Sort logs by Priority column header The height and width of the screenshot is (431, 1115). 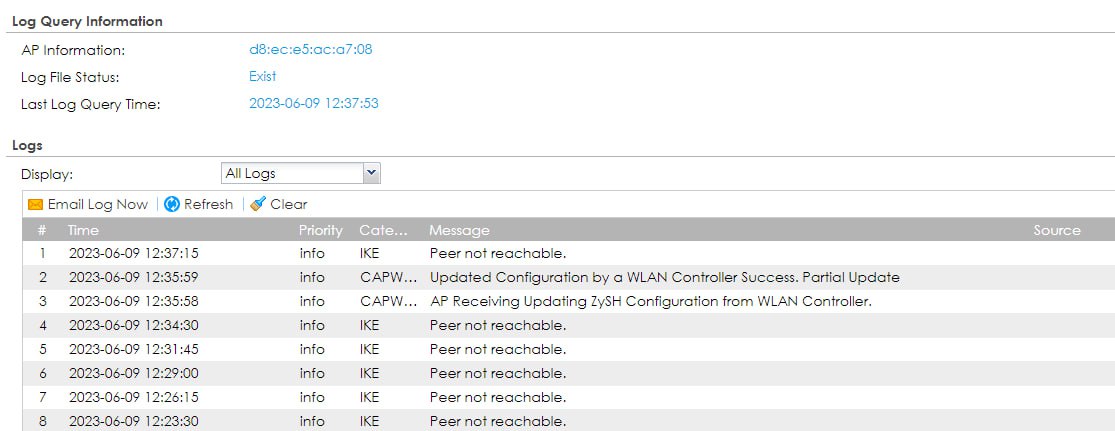click(320, 230)
